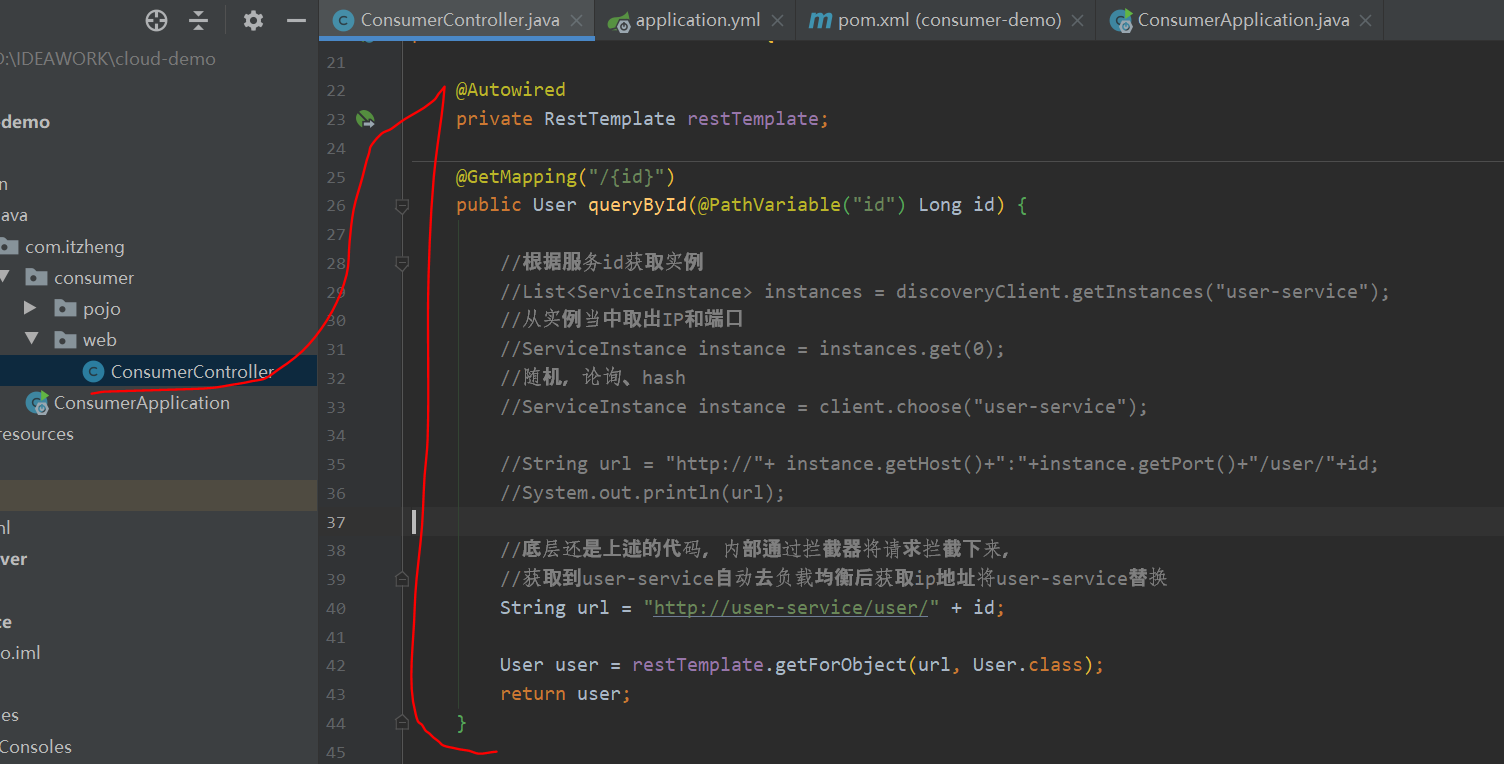
Task: Close the pom.xml (consumer-demo) tab
Action: 1077,20
